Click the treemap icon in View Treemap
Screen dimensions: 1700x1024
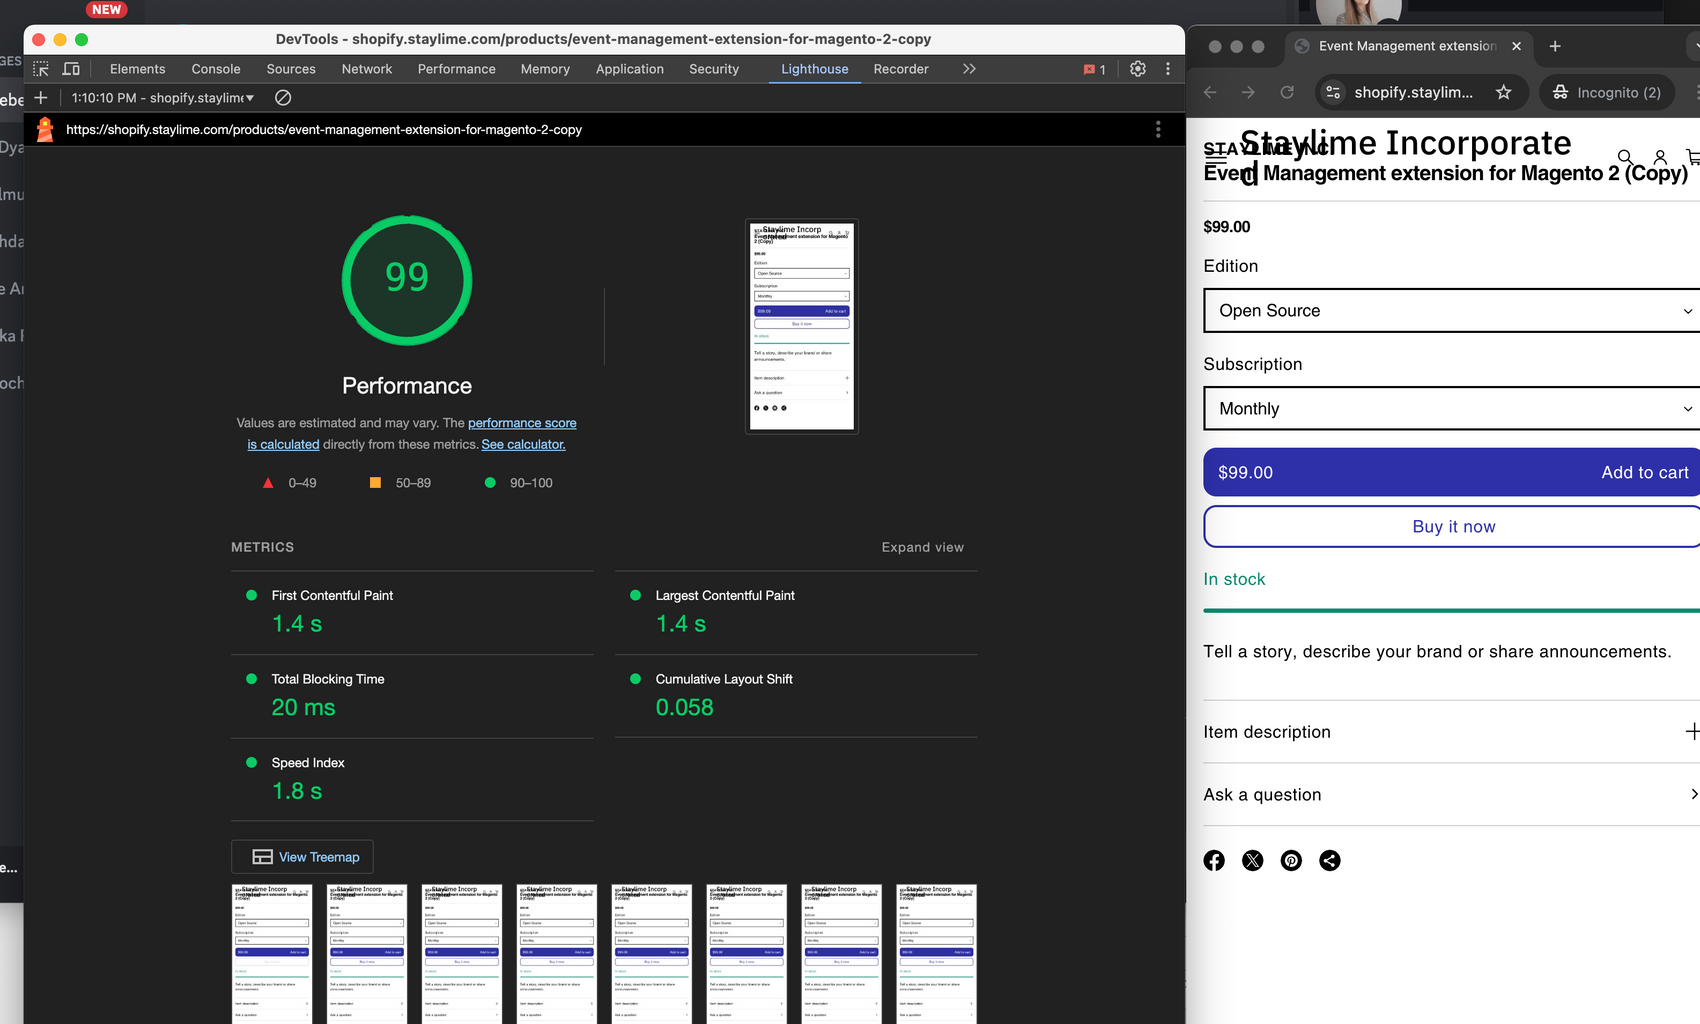pos(262,857)
